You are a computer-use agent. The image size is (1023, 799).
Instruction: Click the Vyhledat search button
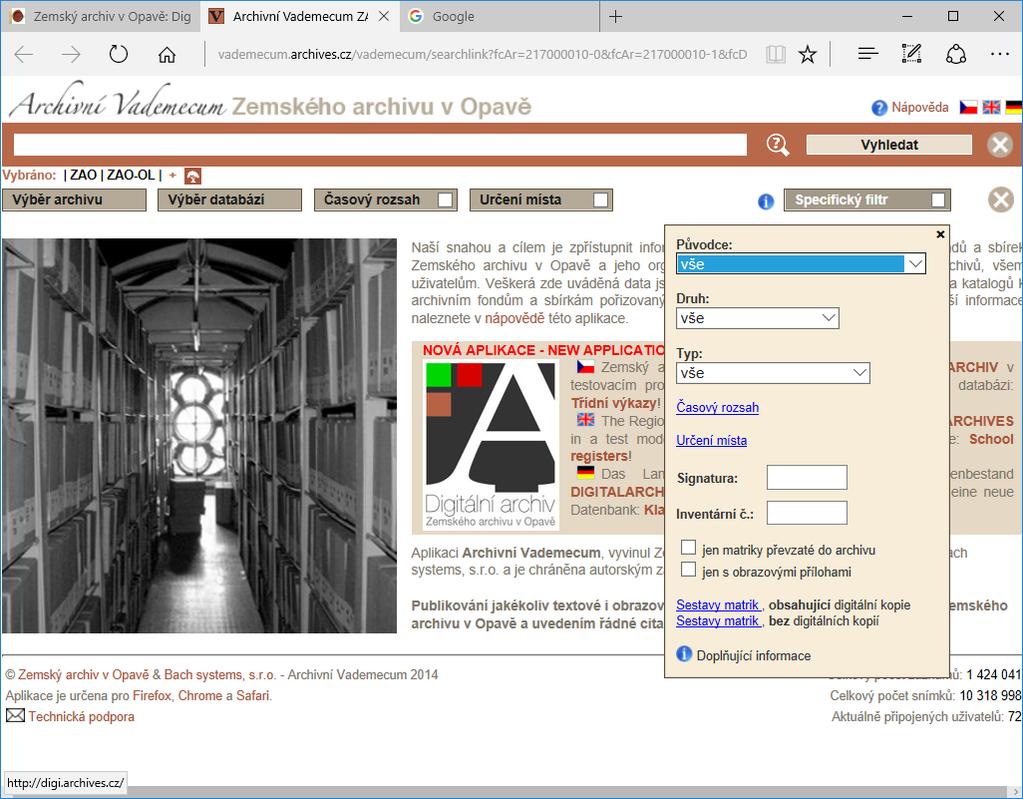pyautogui.click(x=889, y=145)
